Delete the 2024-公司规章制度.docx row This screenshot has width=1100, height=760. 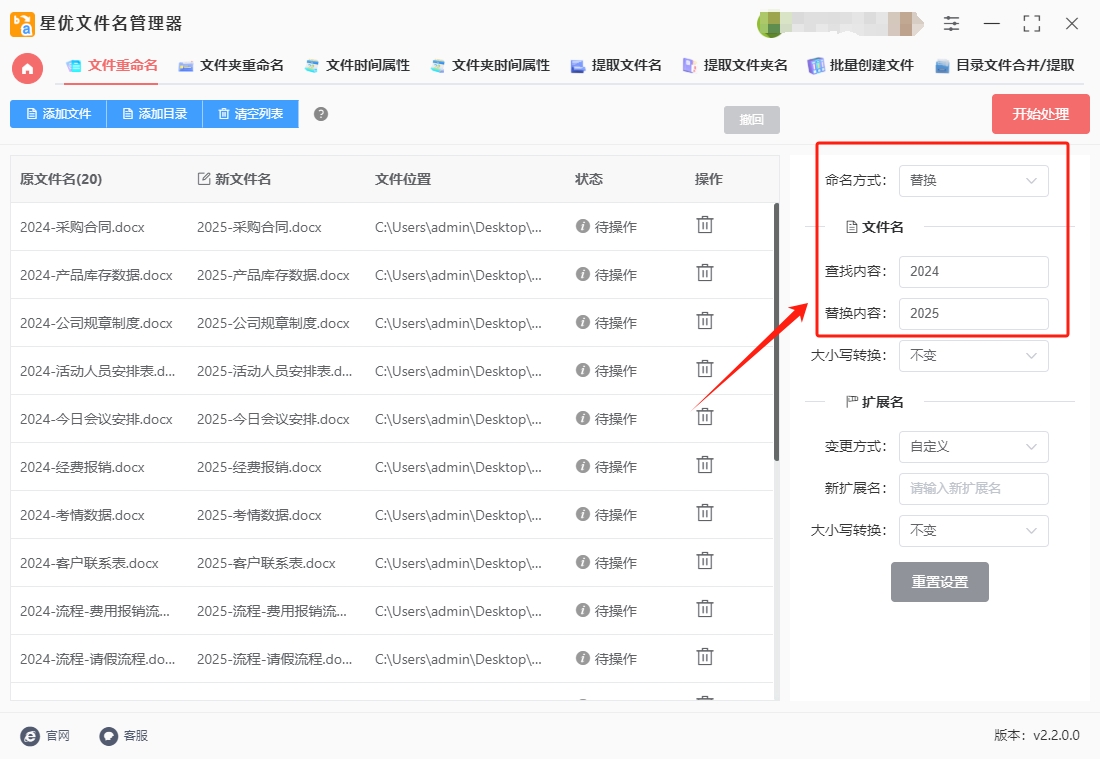704,321
